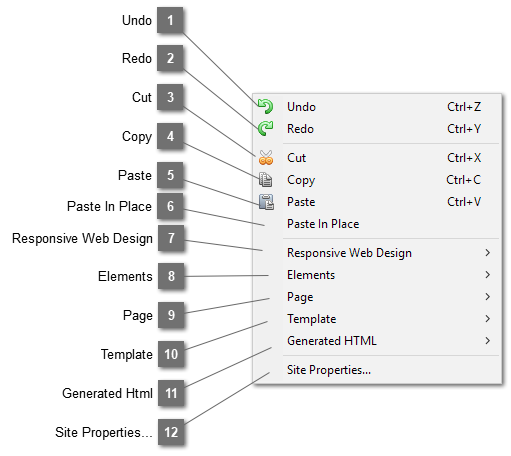Viewport: 511px width, 456px height.
Task: Click the Responsive Web Design legend label
Action: click(x=82, y=239)
